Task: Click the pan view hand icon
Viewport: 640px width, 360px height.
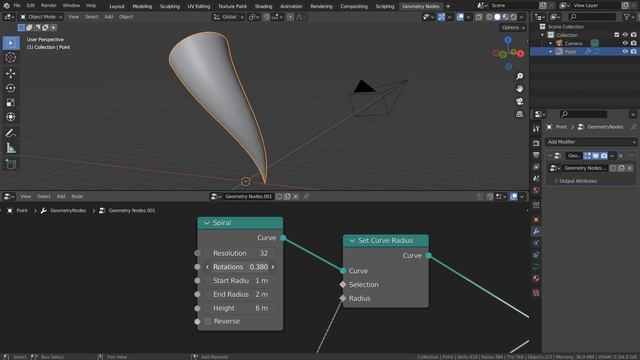Action: point(520,89)
